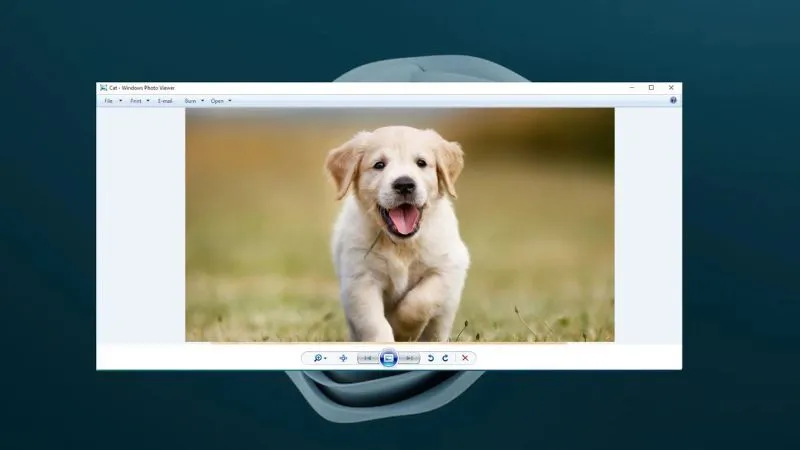Click the blue Help question mark icon

(673, 101)
